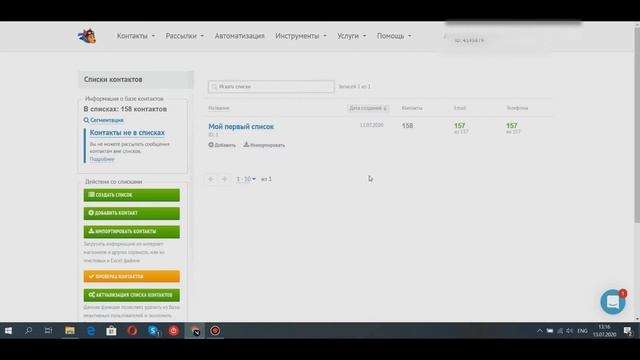Click the 157 phone count
The image size is (640, 360).
coord(512,126)
